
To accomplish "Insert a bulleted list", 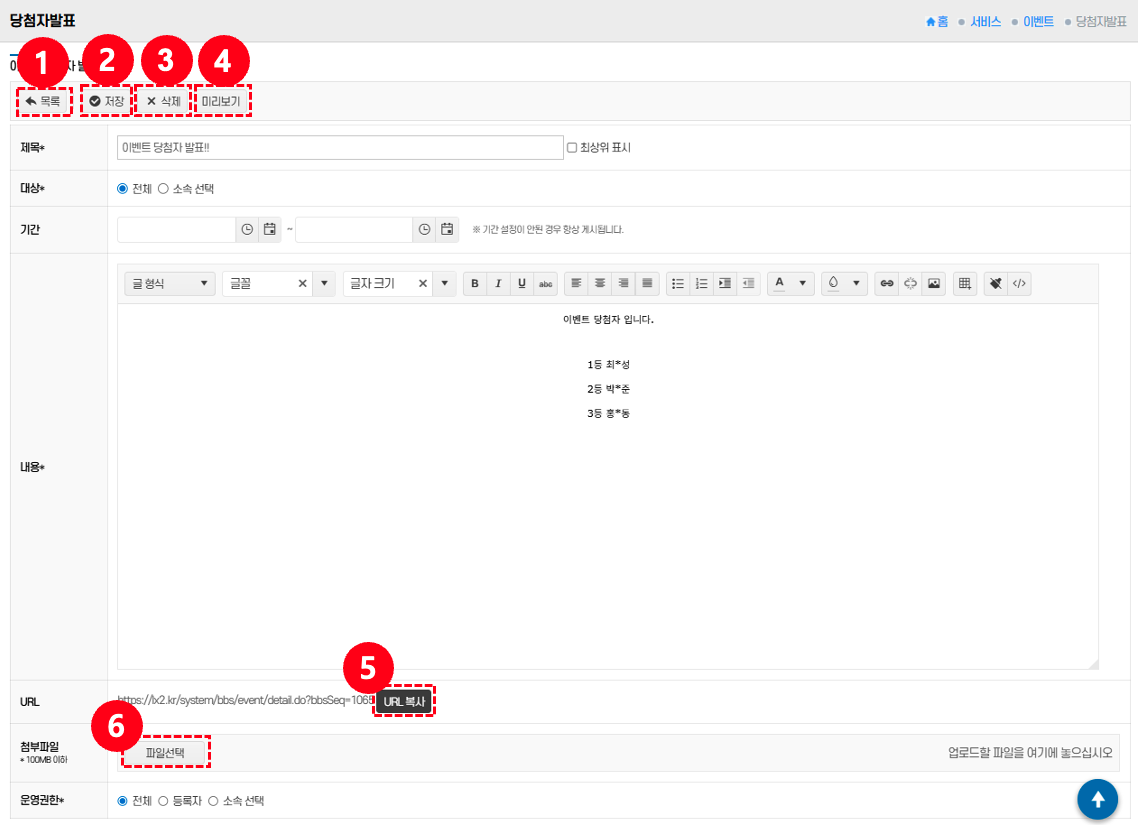I will 678,284.
